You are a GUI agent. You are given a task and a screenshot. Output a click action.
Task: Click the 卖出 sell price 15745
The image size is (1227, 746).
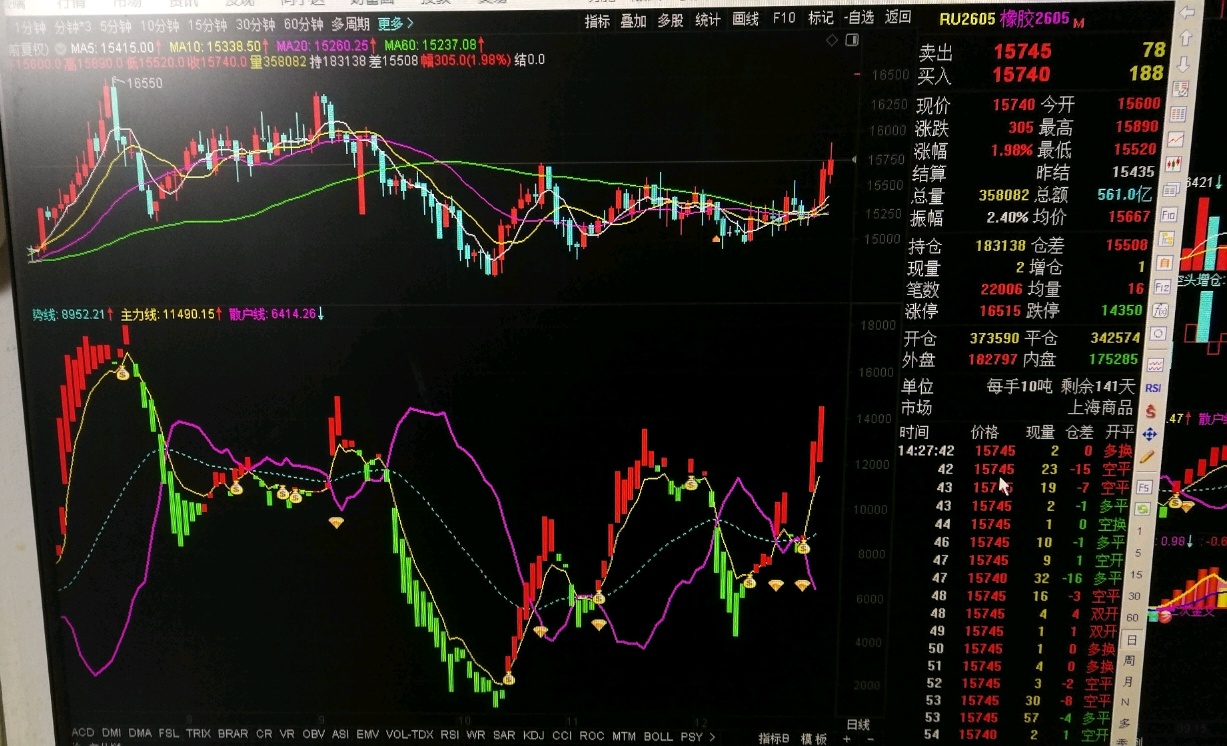(x=1021, y=51)
